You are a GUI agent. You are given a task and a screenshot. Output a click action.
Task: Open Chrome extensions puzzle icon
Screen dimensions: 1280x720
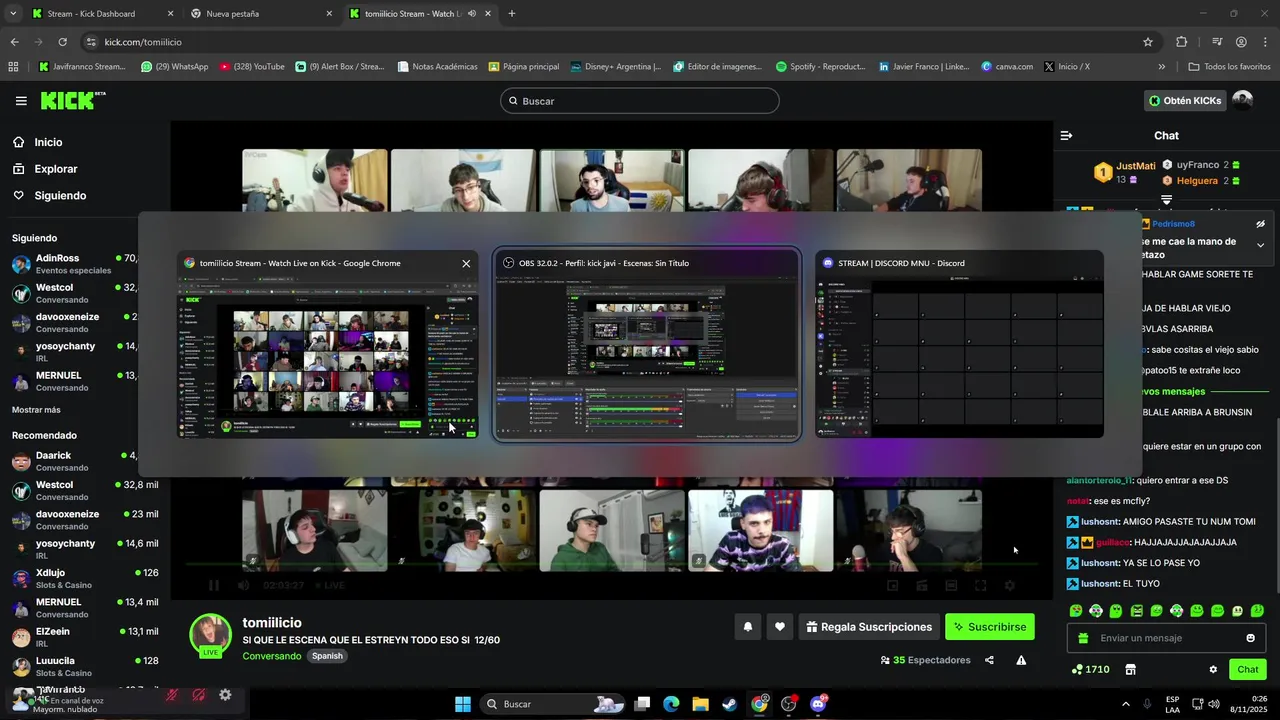(x=1181, y=42)
